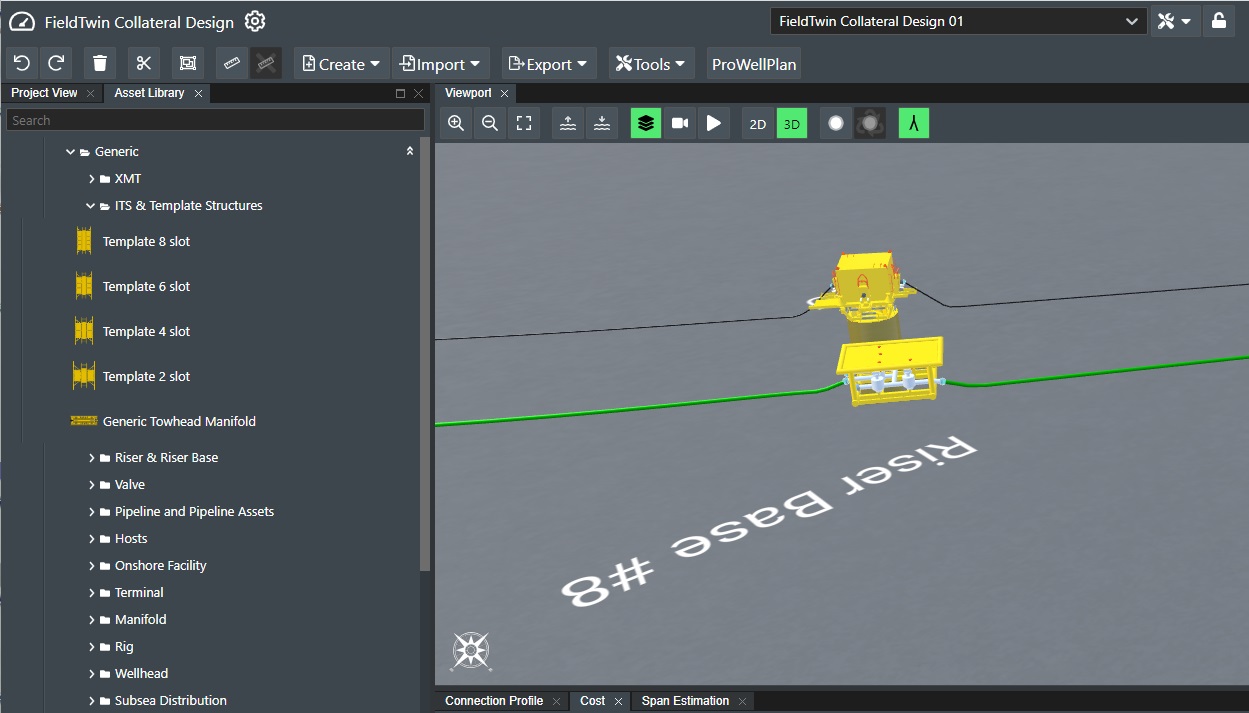
Task: Open the Cost tab
Action: click(593, 701)
